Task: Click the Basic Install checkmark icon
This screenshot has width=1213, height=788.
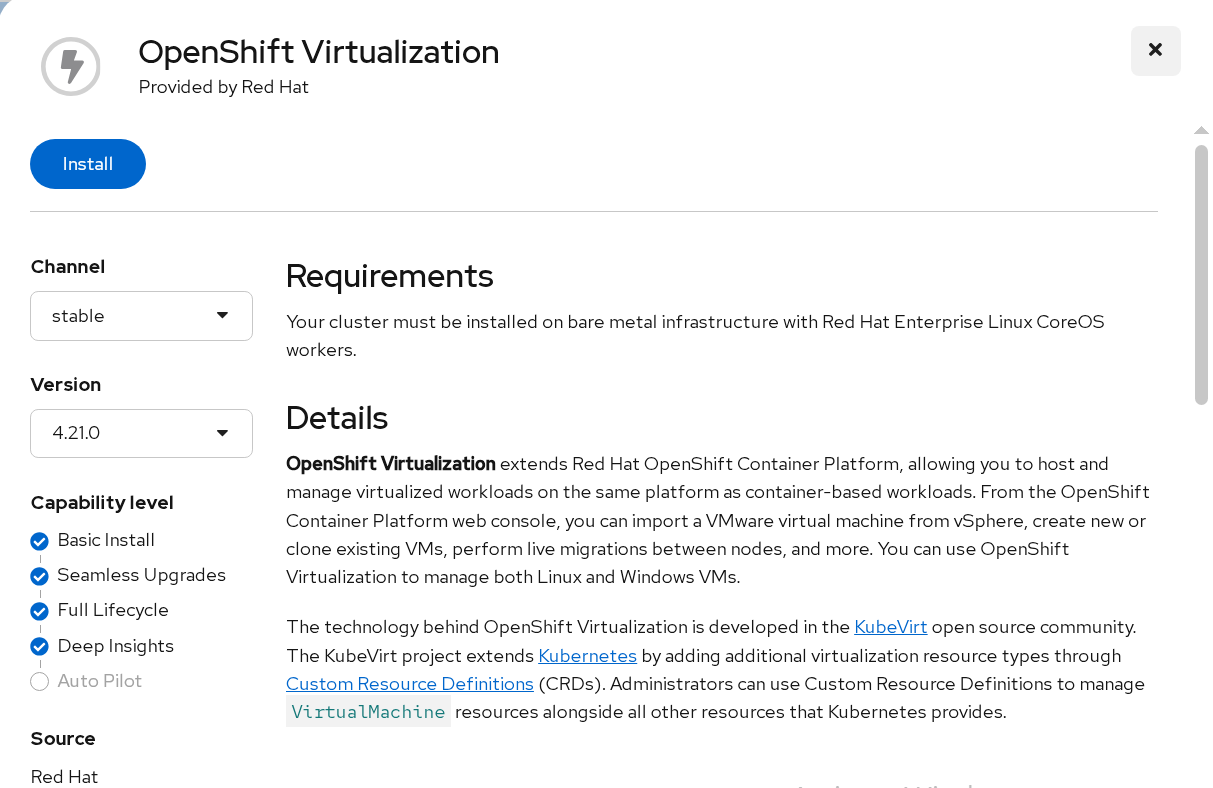Action: (40, 541)
